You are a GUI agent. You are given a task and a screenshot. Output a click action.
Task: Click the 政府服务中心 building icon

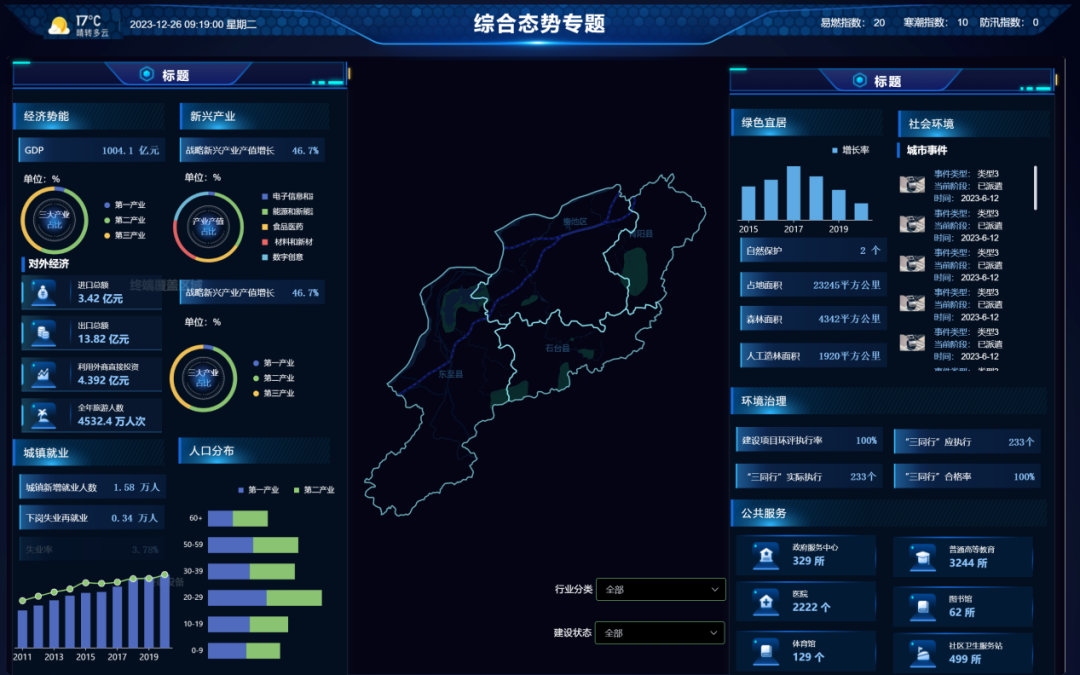[x=765, y=555]
